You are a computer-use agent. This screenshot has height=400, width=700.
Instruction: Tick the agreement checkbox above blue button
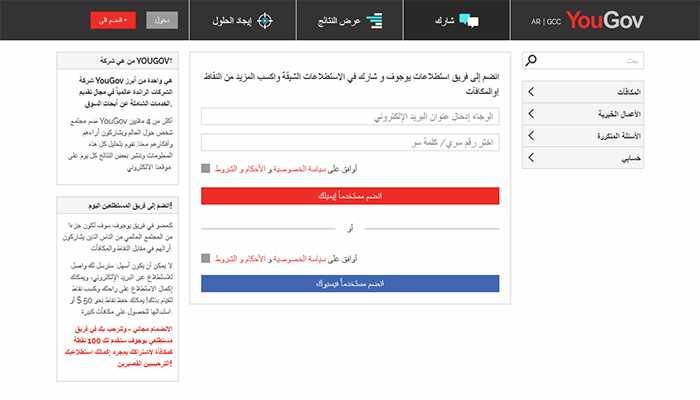205,258
